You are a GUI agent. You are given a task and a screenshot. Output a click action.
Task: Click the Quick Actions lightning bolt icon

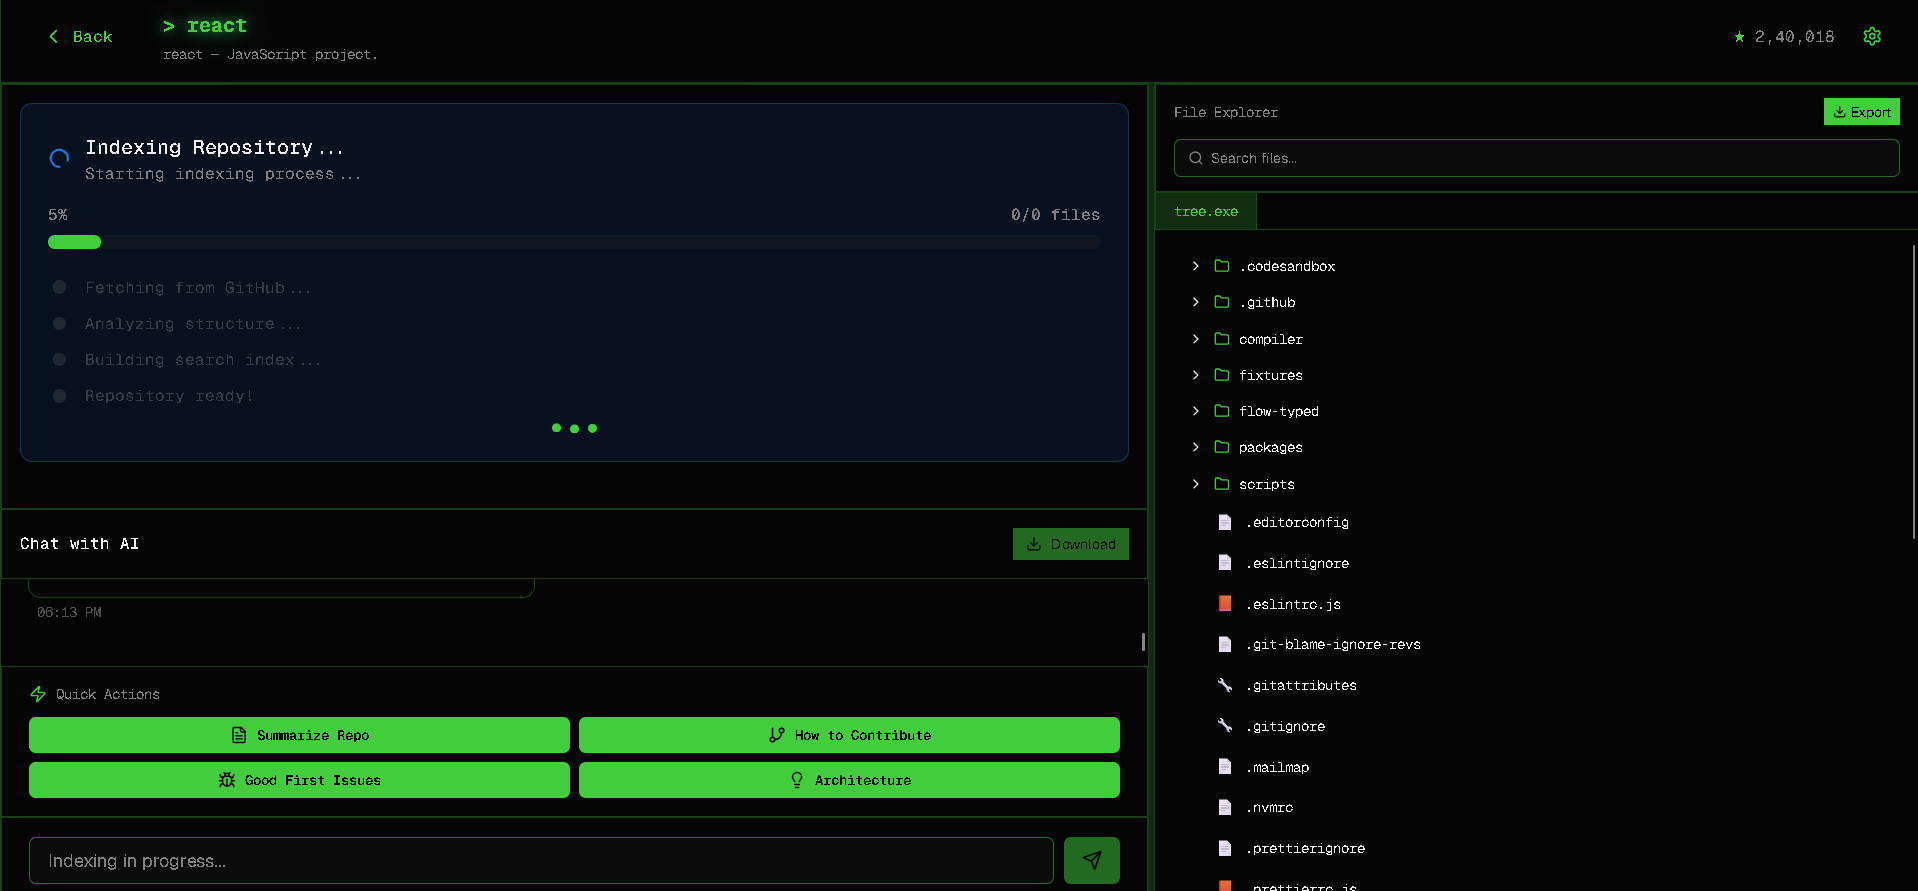point(38,694)
